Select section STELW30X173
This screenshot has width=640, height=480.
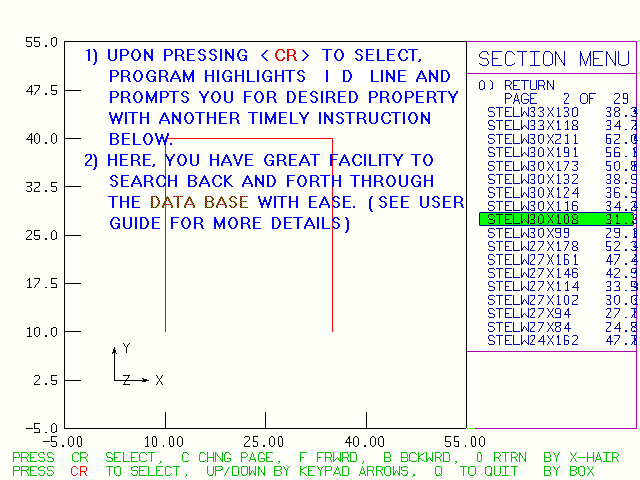[x=533, y=165]
